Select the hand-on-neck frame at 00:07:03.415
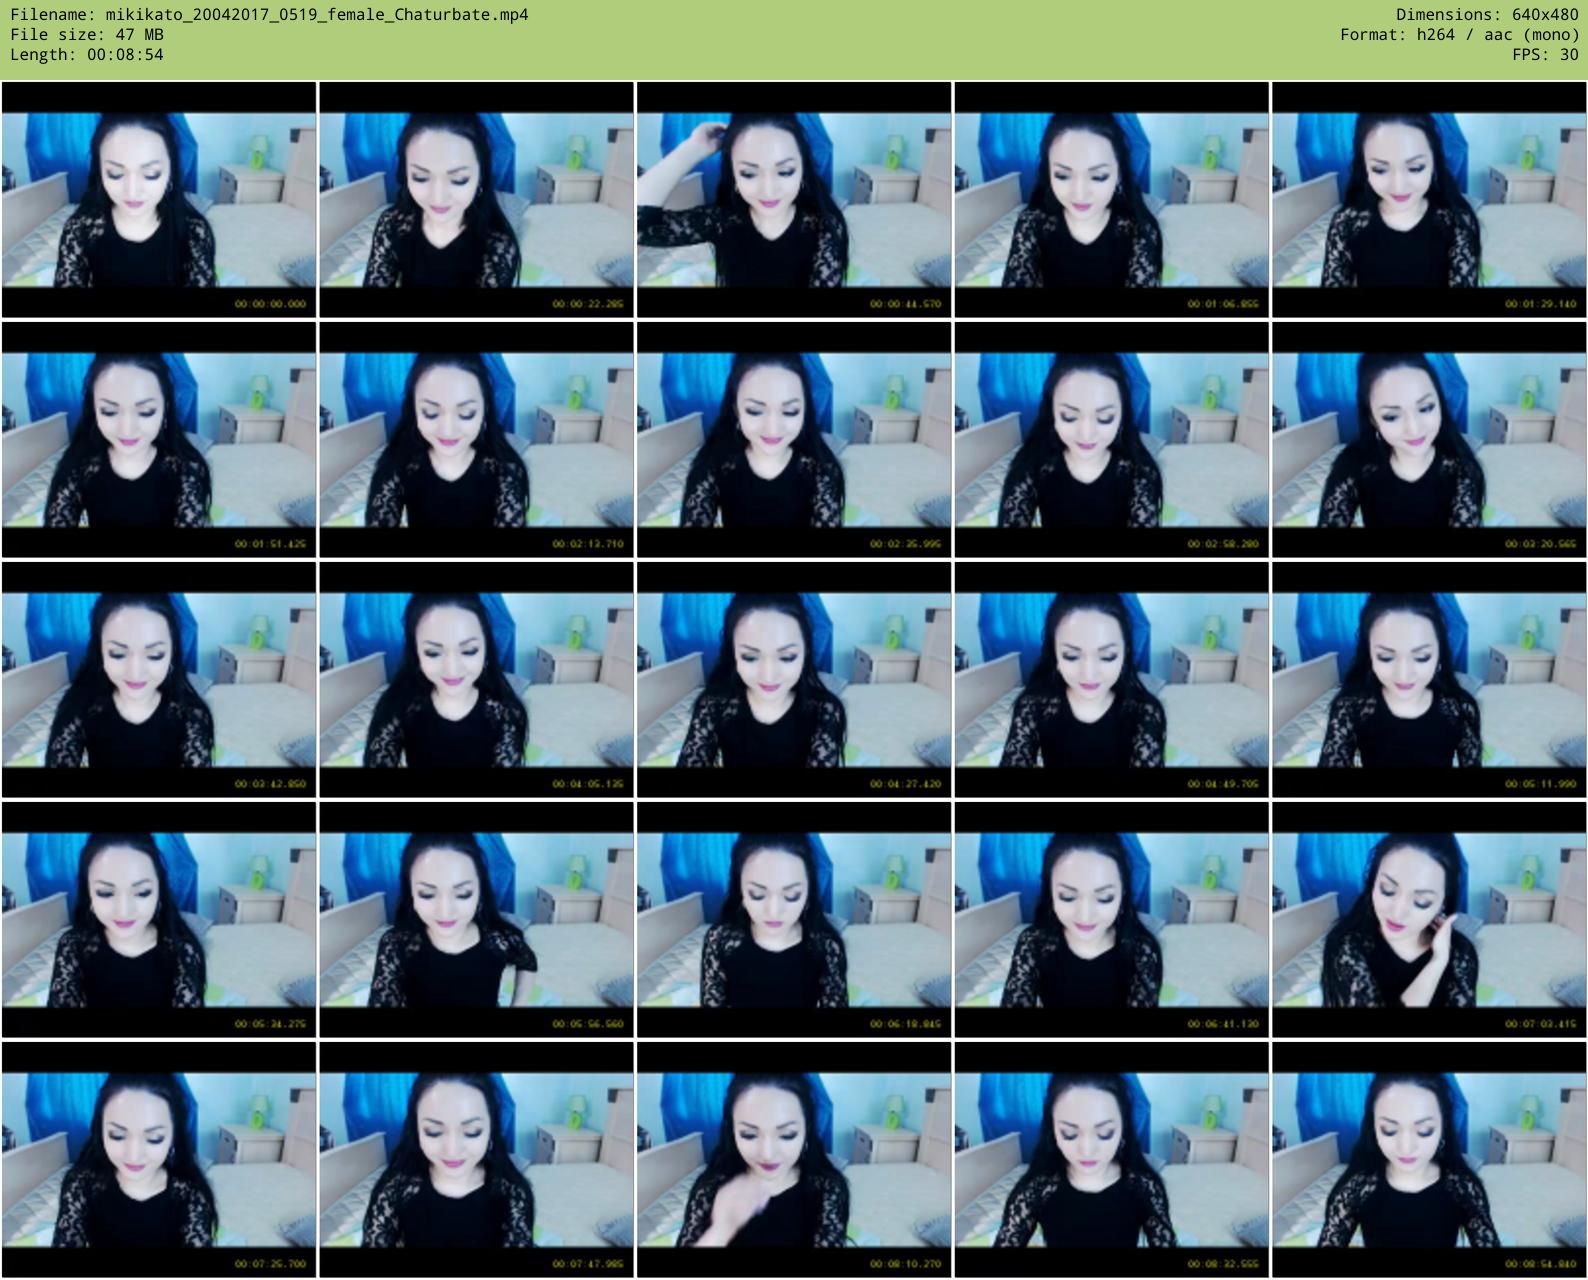Screen dimensions: 1588x1280 coord(1429,920)
